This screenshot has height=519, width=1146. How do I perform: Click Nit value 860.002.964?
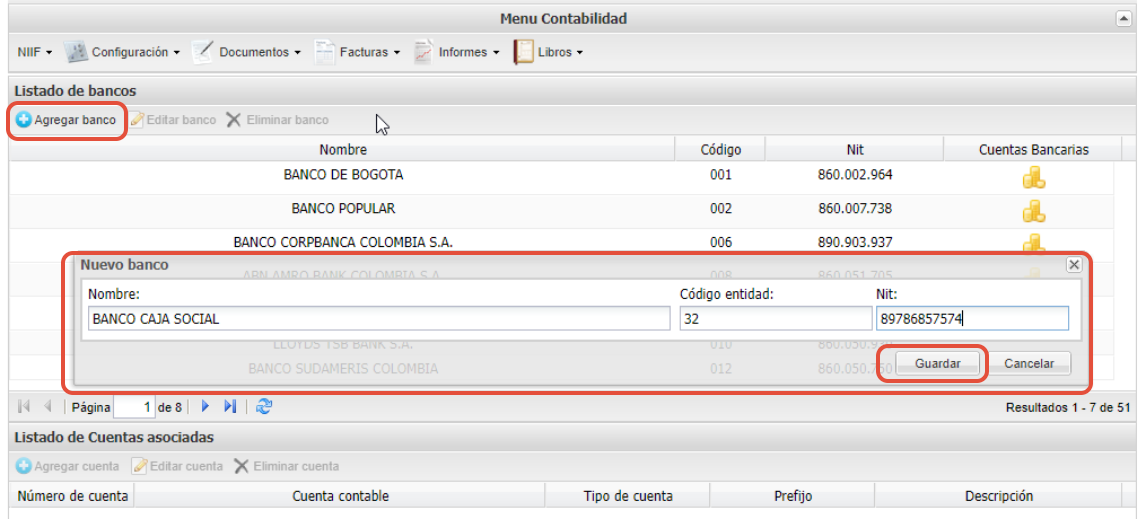pyautogui.click(x=855, y=175)
